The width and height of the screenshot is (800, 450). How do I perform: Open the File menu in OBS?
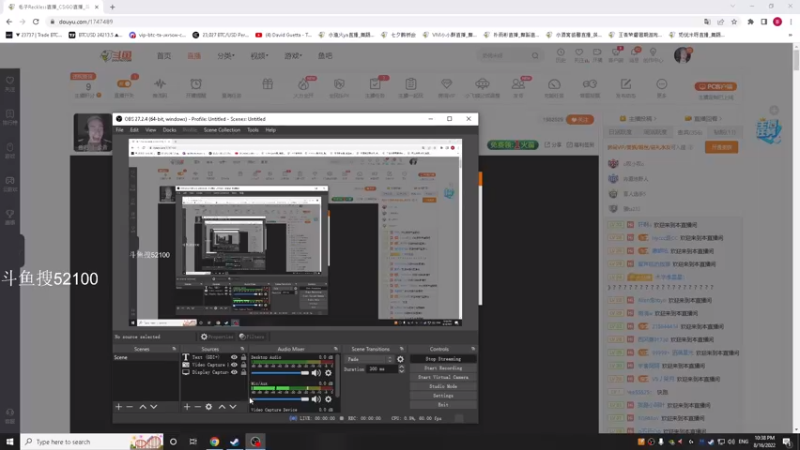[x=119, y=130]
